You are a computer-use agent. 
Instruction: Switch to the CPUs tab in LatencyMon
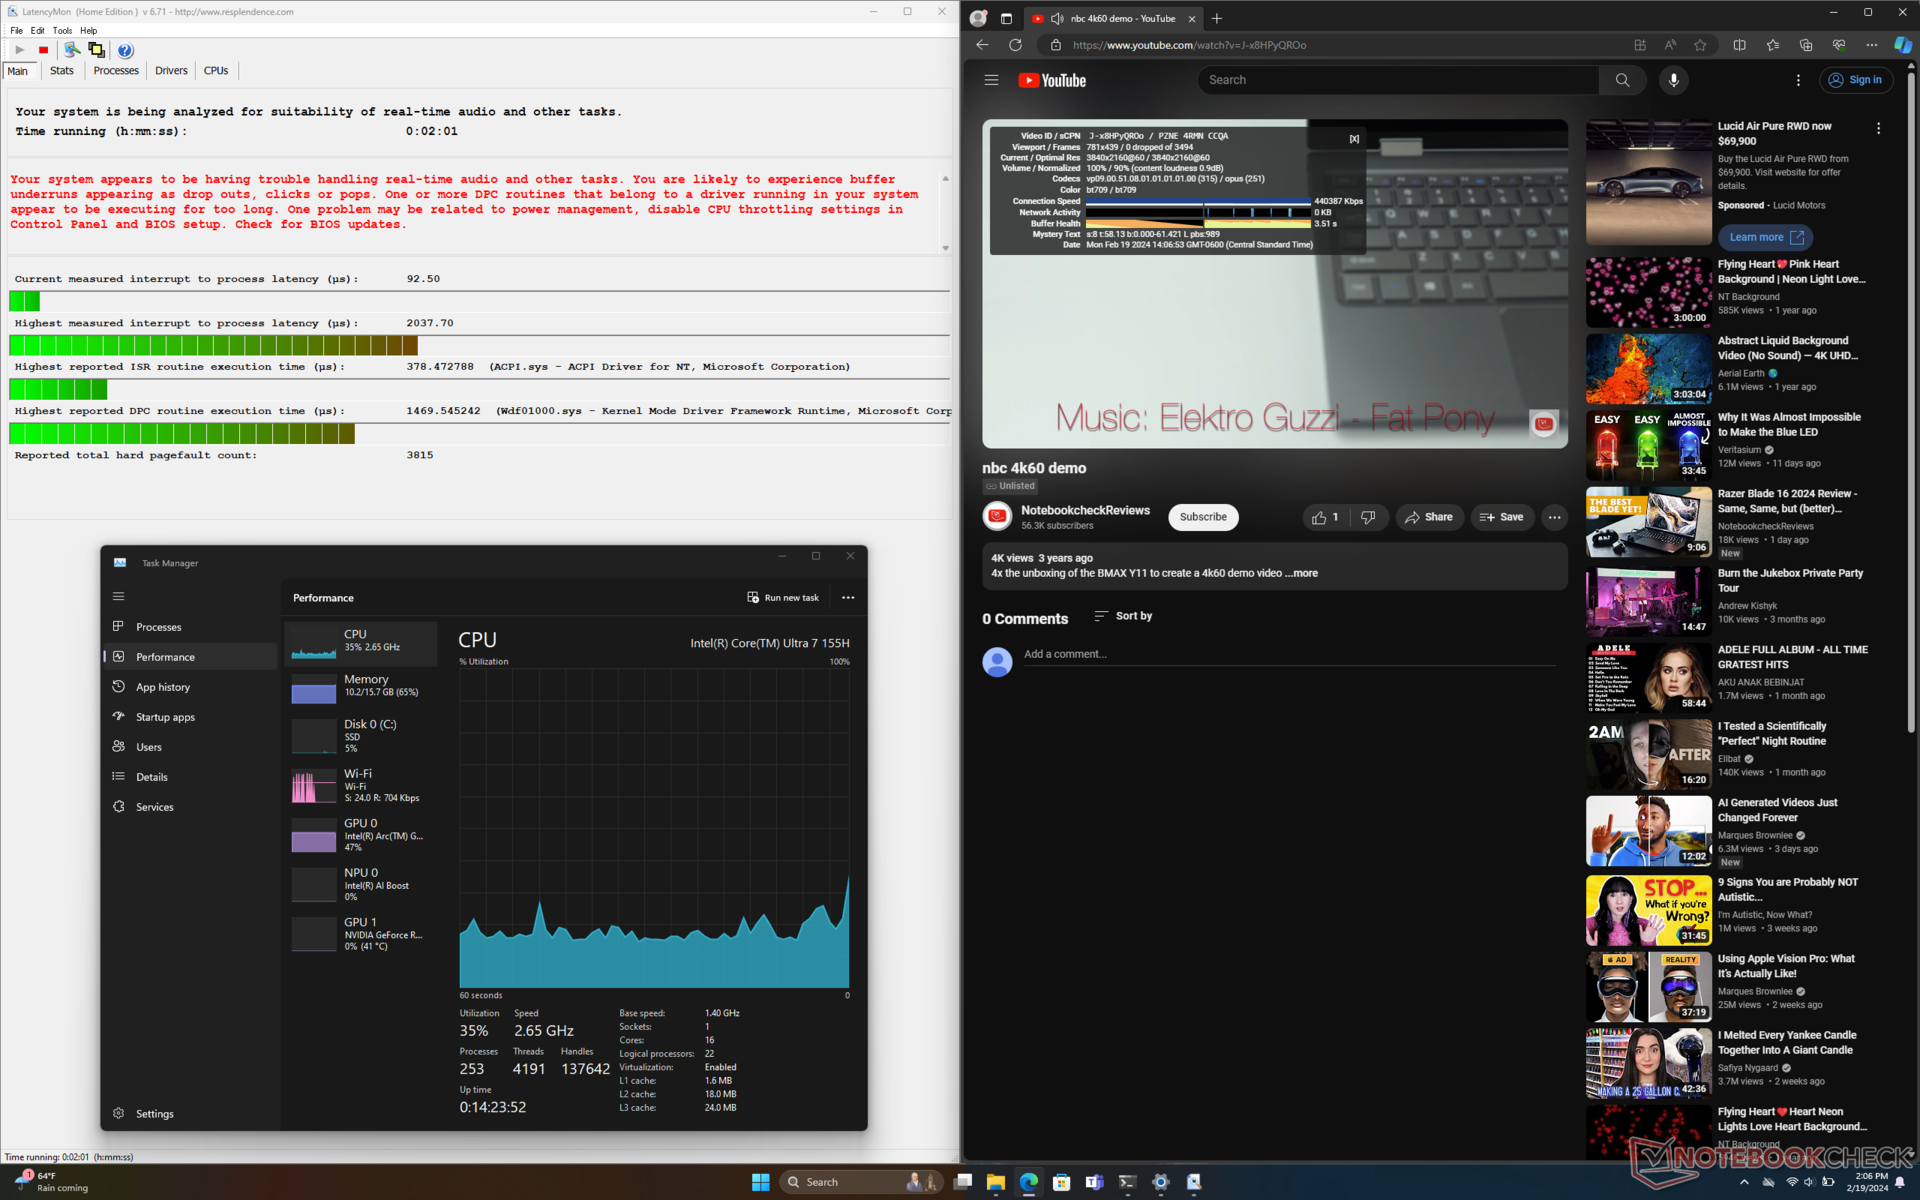click(x=216, y=71)
